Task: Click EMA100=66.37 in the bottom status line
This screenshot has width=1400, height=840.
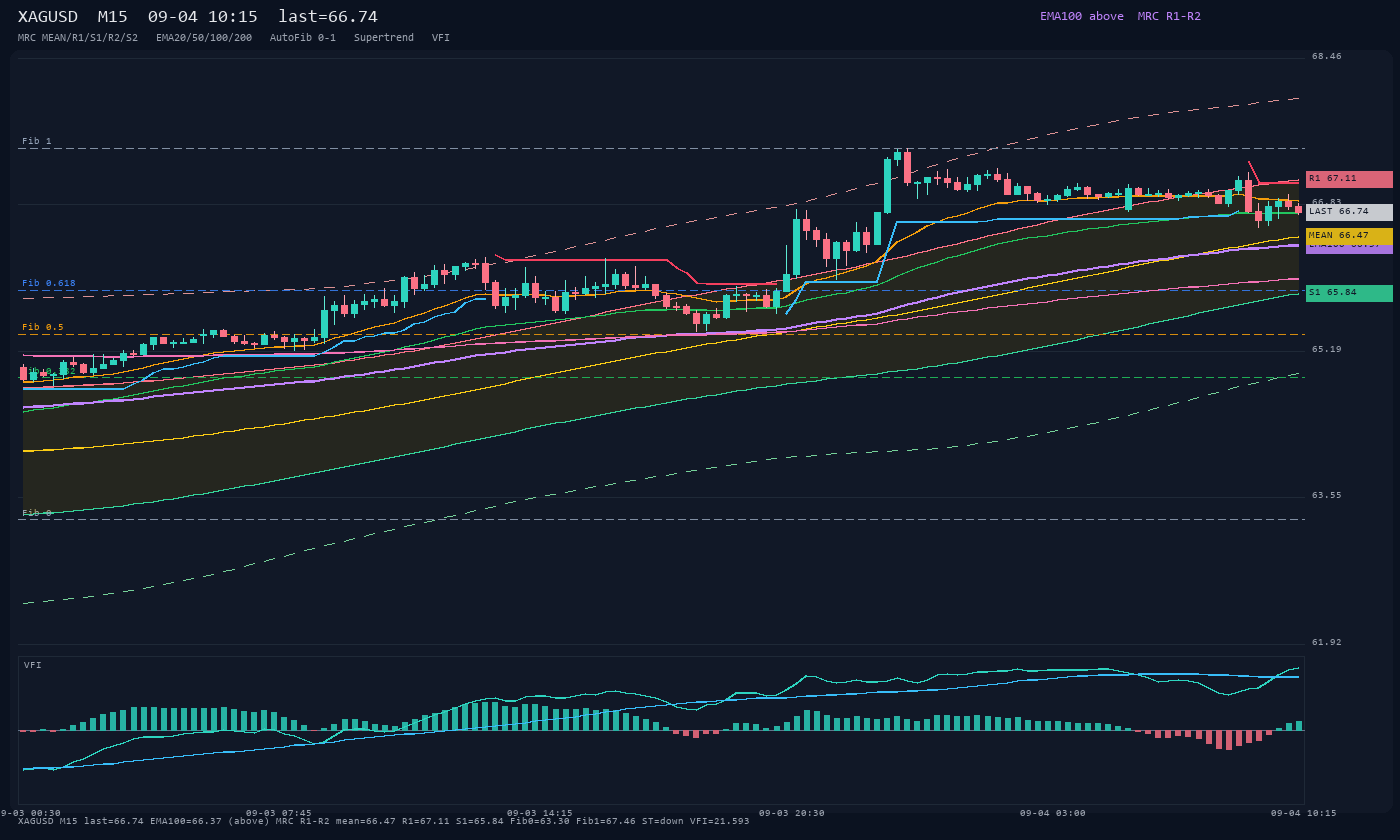Action: (186, 821)
